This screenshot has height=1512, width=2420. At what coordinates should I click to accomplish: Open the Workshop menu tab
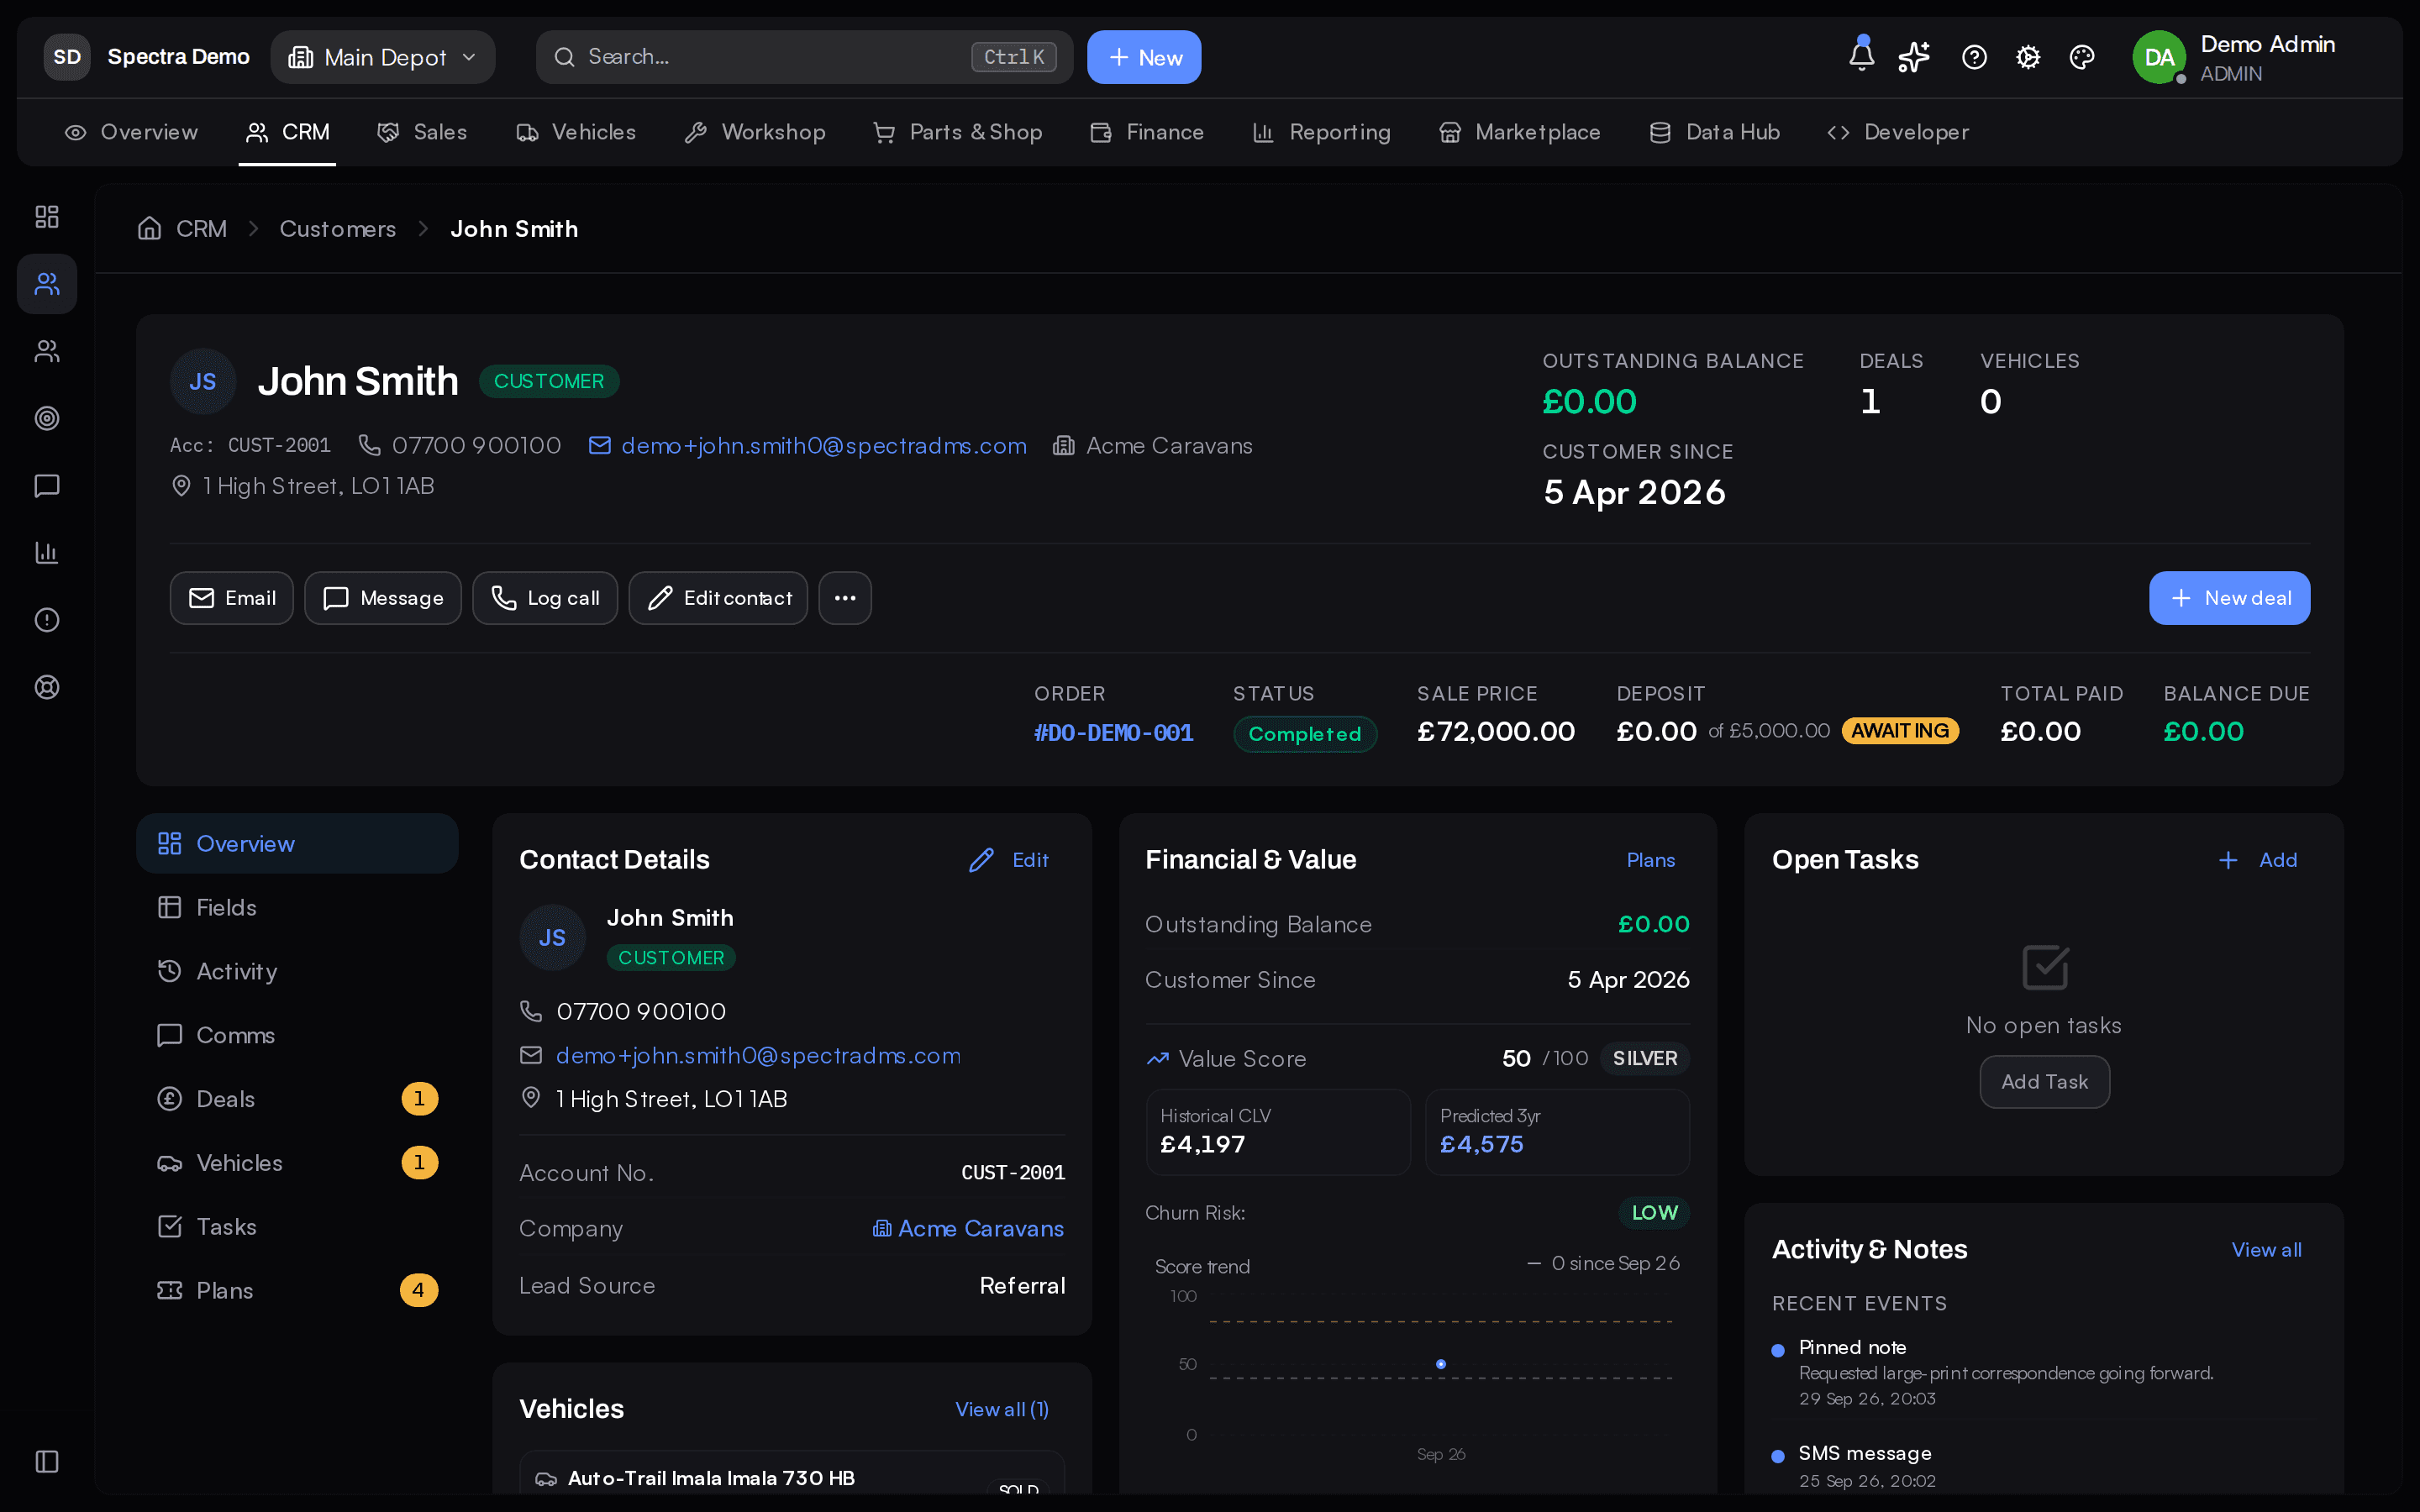coord(755,132)
